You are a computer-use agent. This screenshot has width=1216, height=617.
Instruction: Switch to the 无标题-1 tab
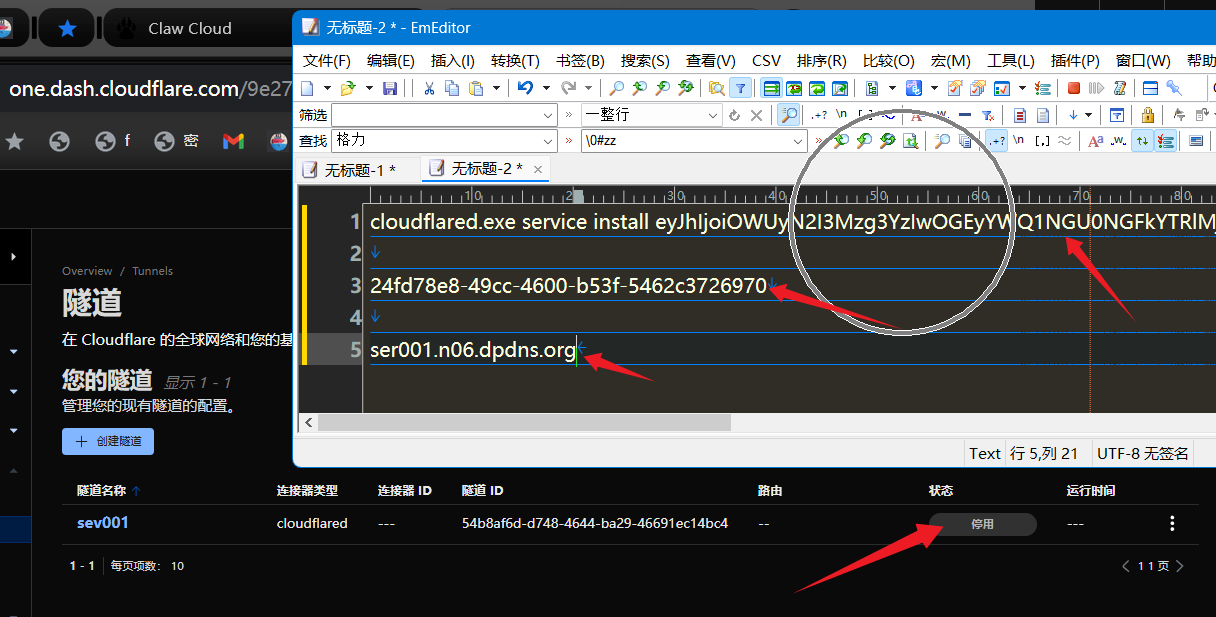[x=360, y=170]
